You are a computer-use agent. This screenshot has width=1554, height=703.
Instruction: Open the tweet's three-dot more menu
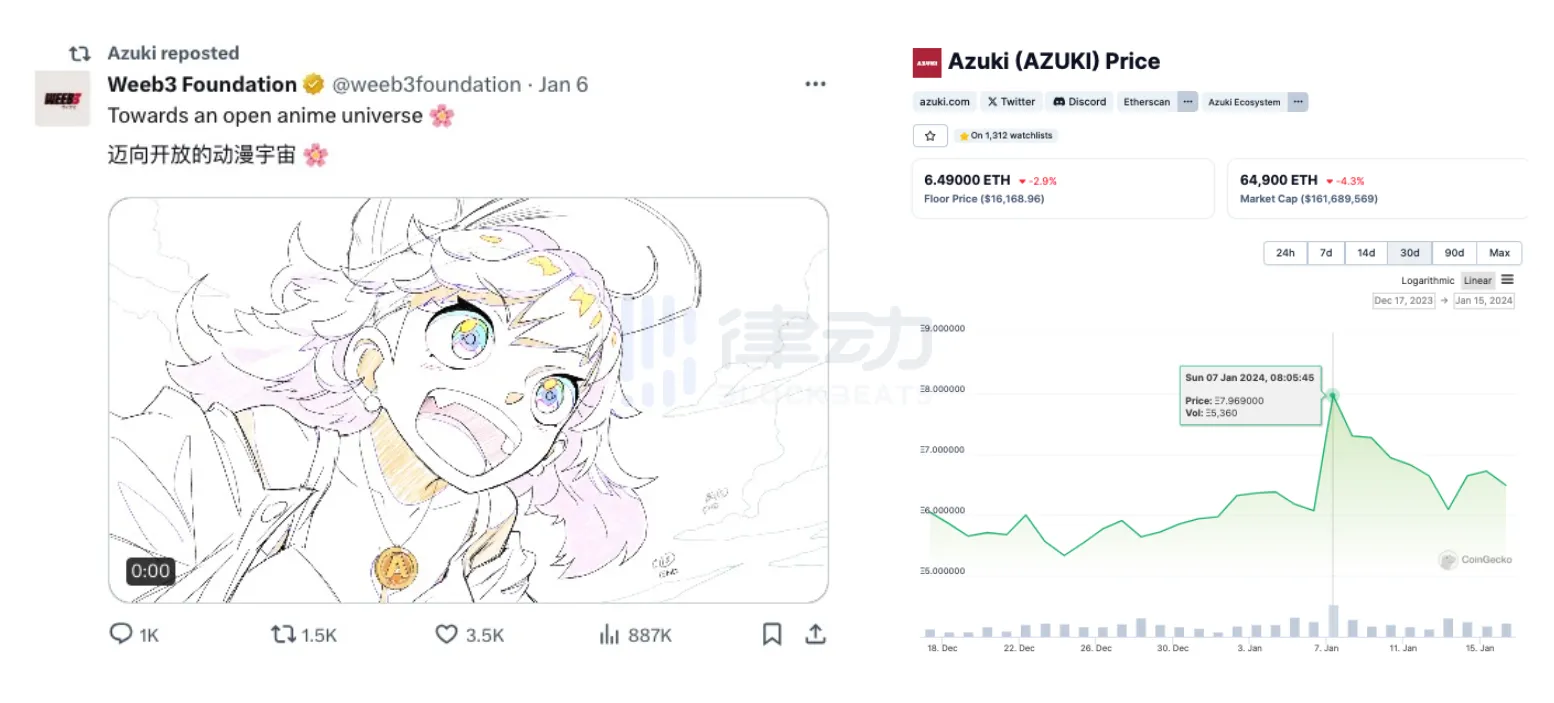[816, 84]
